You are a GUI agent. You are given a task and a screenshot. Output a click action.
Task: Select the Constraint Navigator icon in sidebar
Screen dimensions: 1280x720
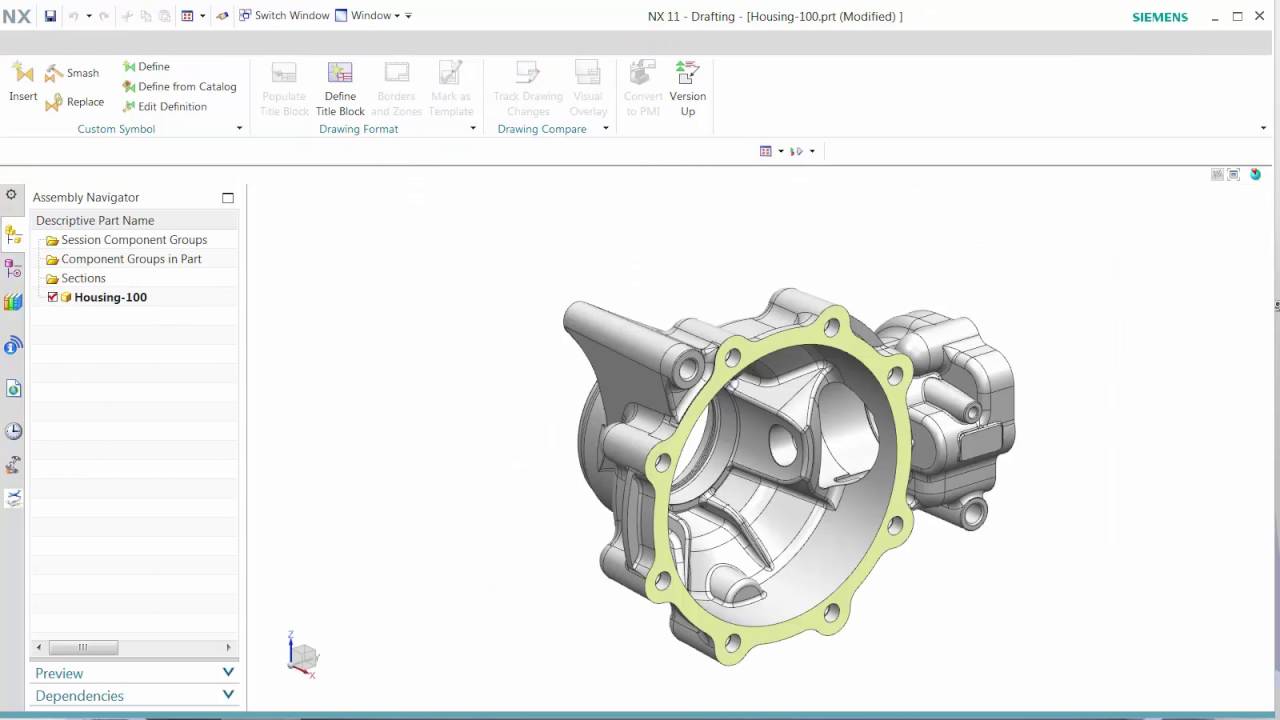(13, 268)
